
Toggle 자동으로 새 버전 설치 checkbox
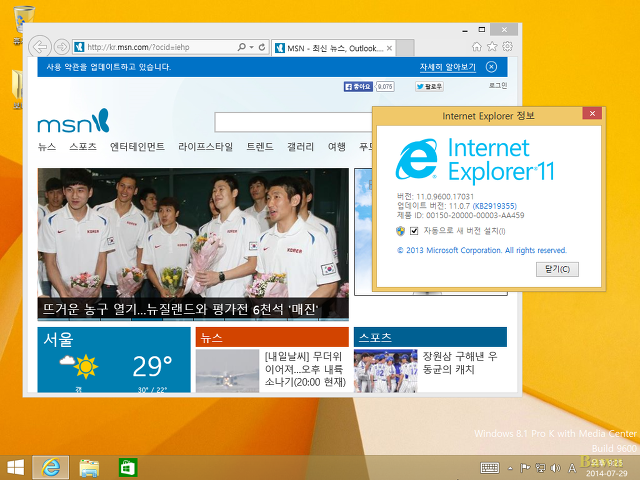pyautogui.click(x=414, y=231)
